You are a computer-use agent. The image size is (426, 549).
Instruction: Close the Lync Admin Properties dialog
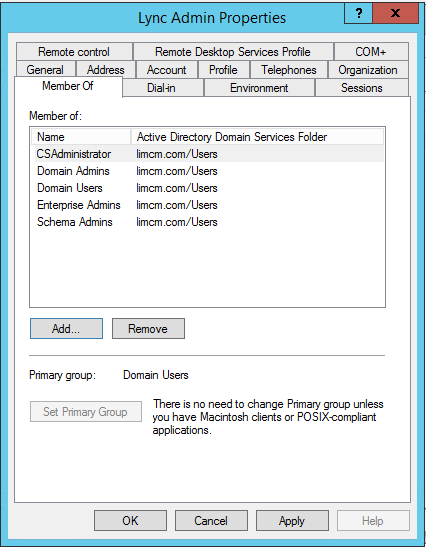tap(396, 13)
